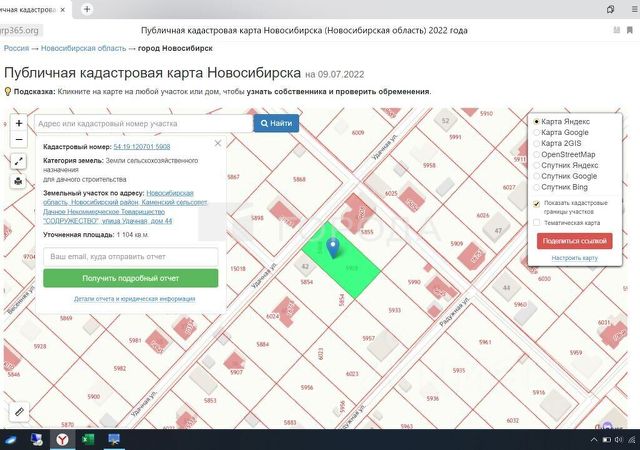Click parcel labeled 5961 on map
Image resolution: width=640 pixels, height=450 pixels.
point(485,342)
